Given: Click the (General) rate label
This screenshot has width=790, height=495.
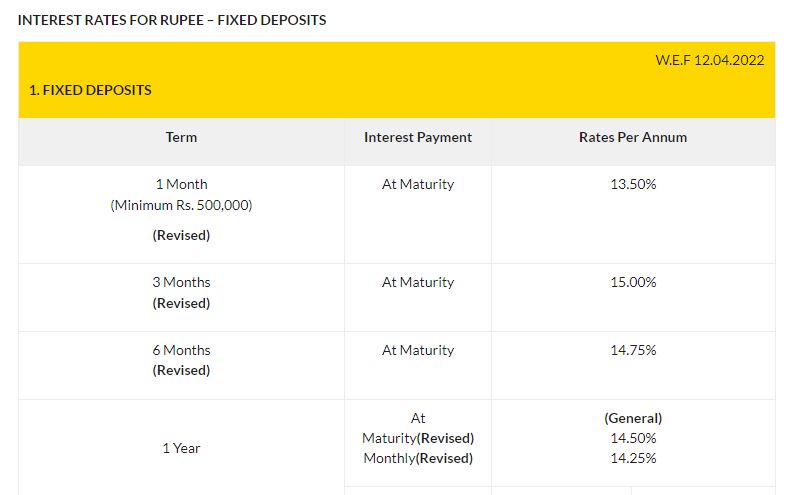Looking at the screenshot, I should [633, 418].
